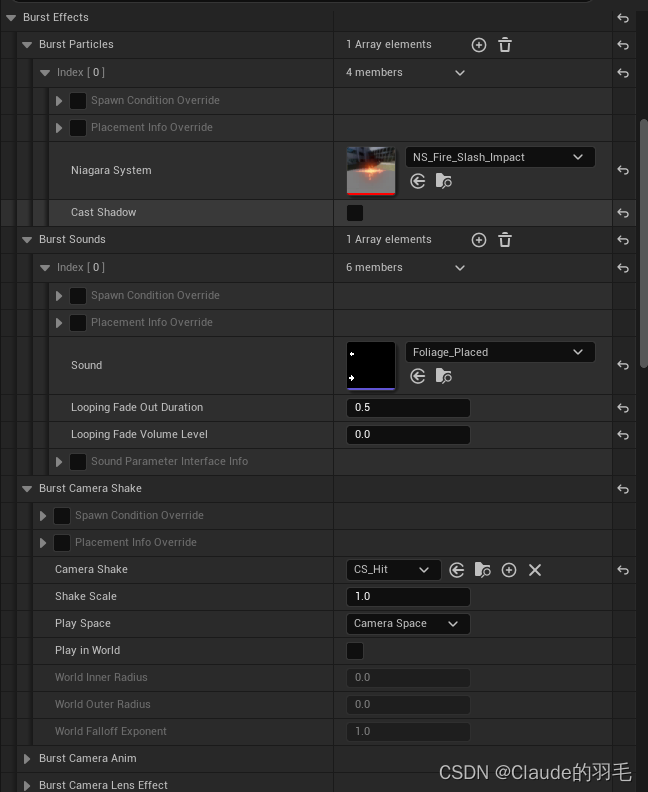Viewport: 648px width, 792px height.
Task: Use selected asset for Camera Shake class
Action: coord(457,570)
